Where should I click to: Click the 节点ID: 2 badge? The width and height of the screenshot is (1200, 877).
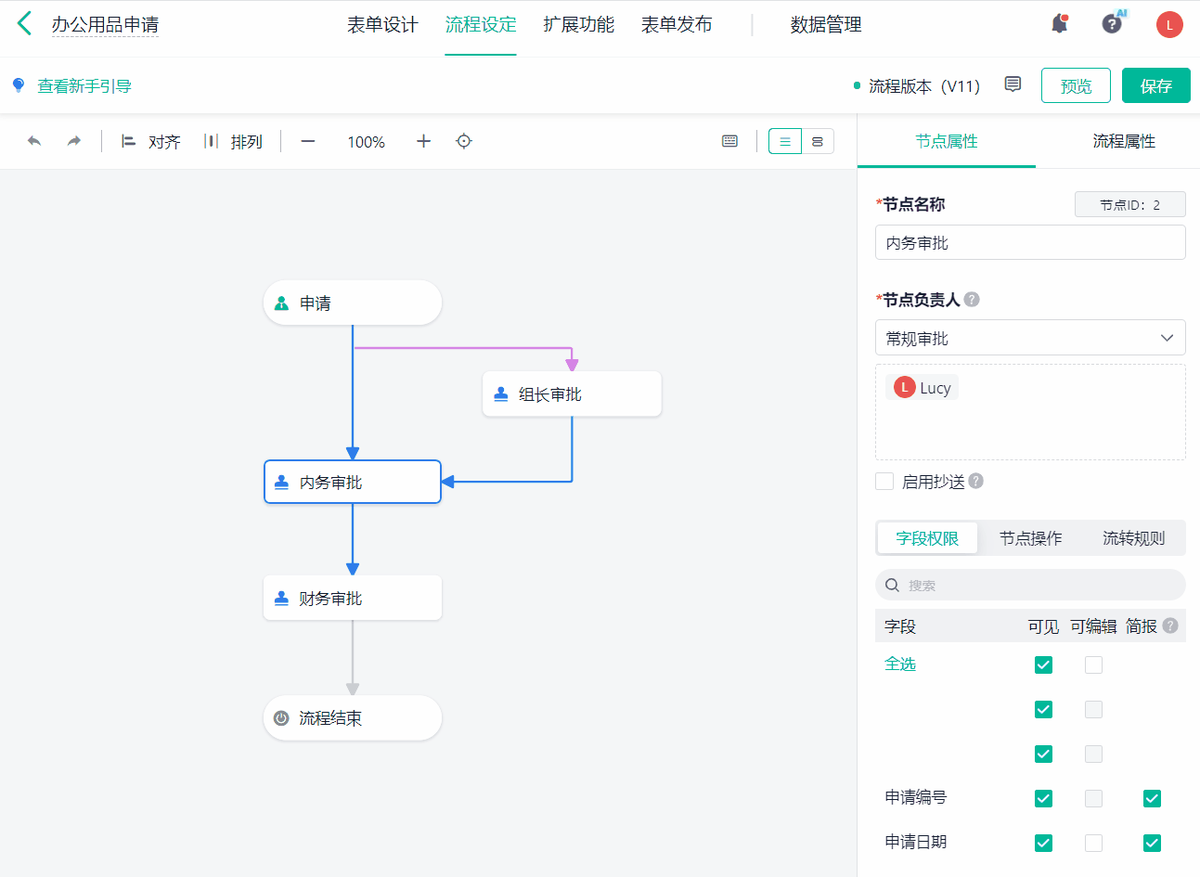1130,204
